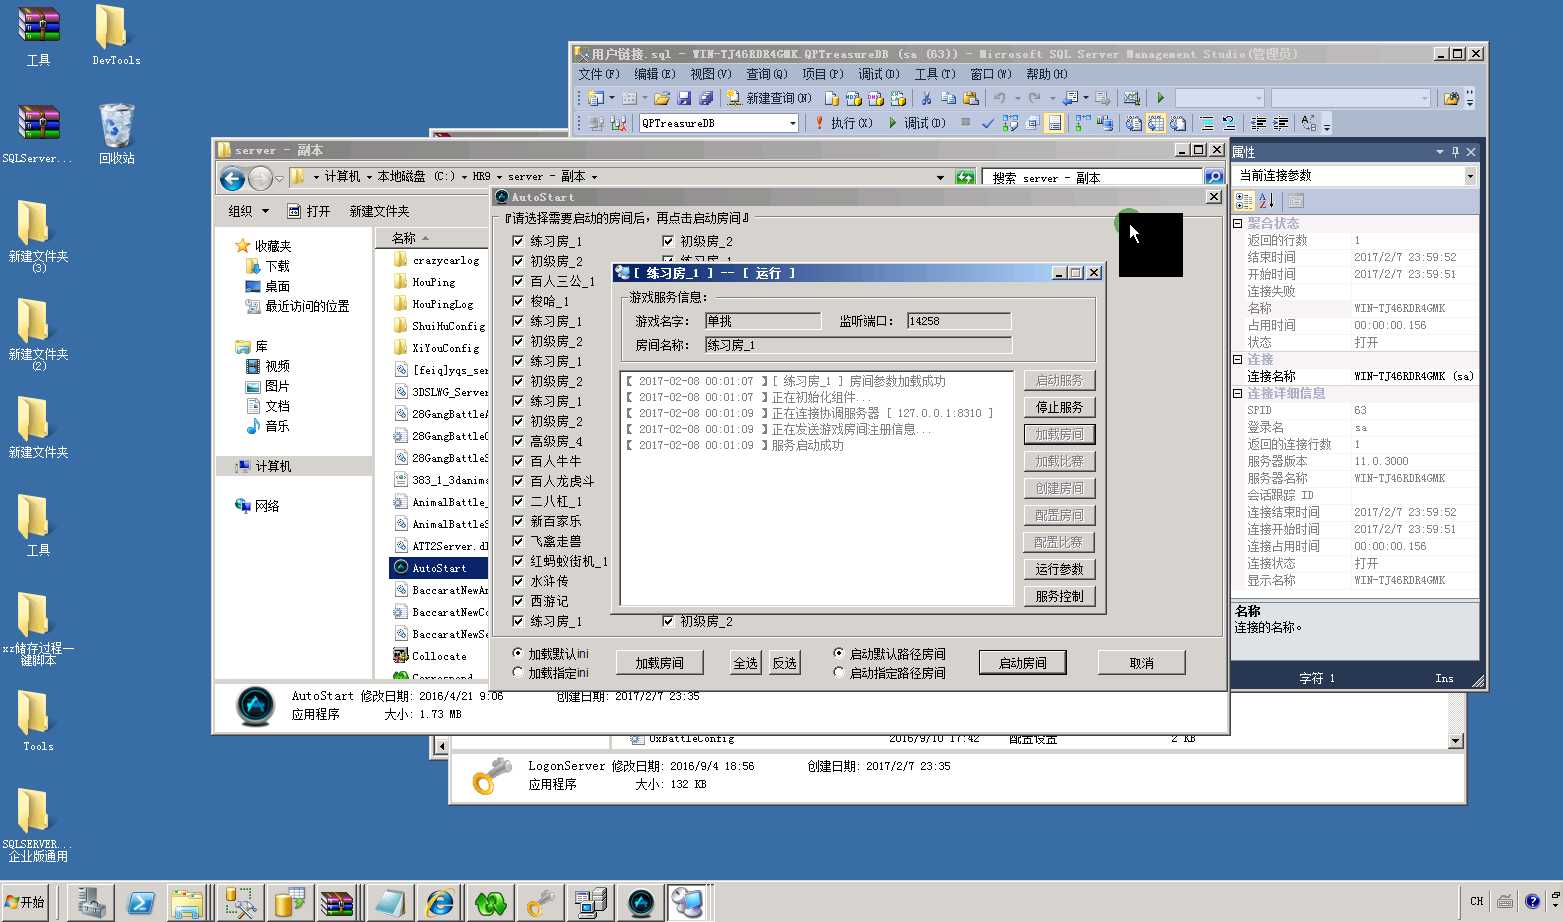Click the search box in server explorer window
Viewport: 1563px width, 922px height.
click(1092, 177)
